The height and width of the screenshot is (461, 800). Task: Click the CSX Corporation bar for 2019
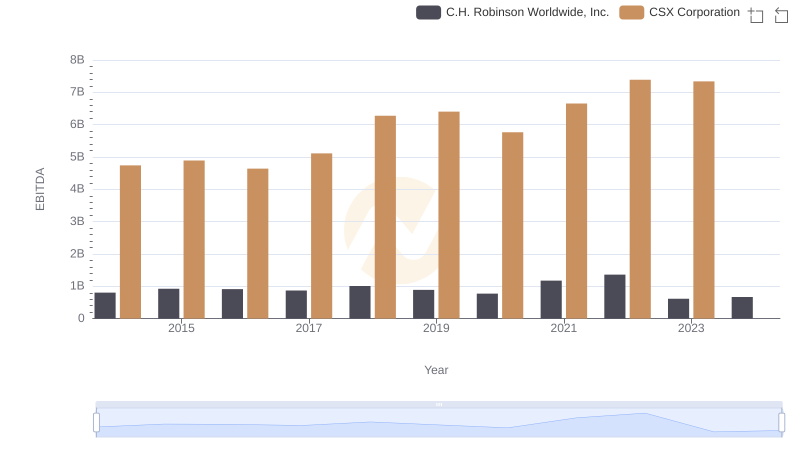(x=448, y=215)
